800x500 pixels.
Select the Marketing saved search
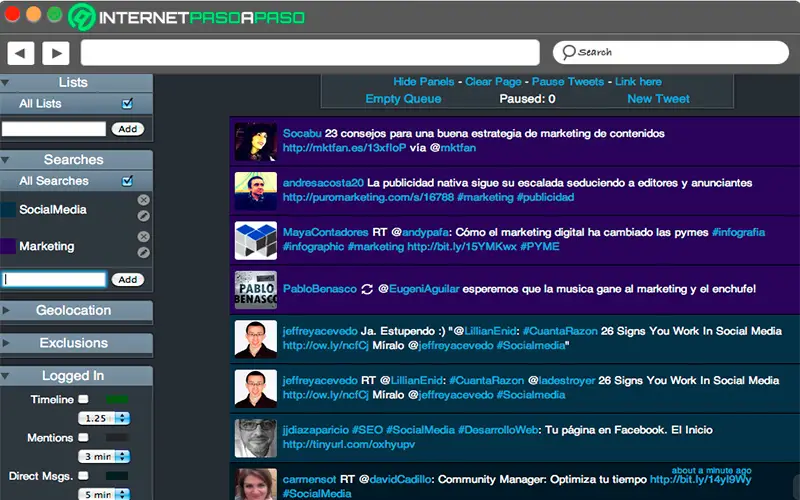[x=46, y=246]
